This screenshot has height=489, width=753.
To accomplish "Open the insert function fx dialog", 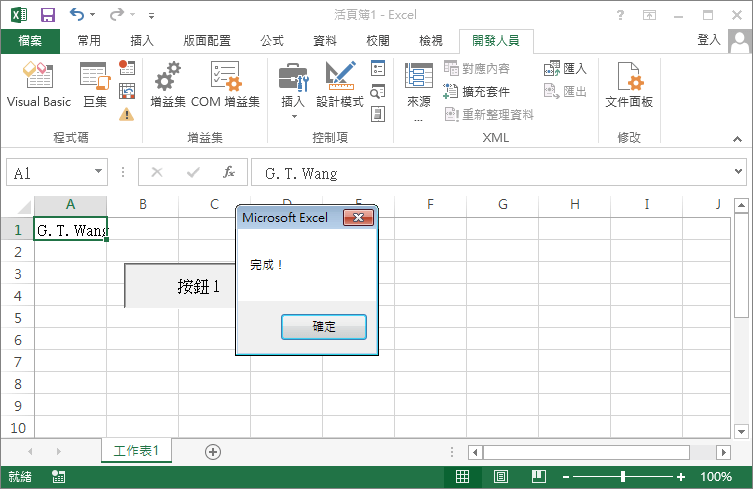I will pos(229,172).
